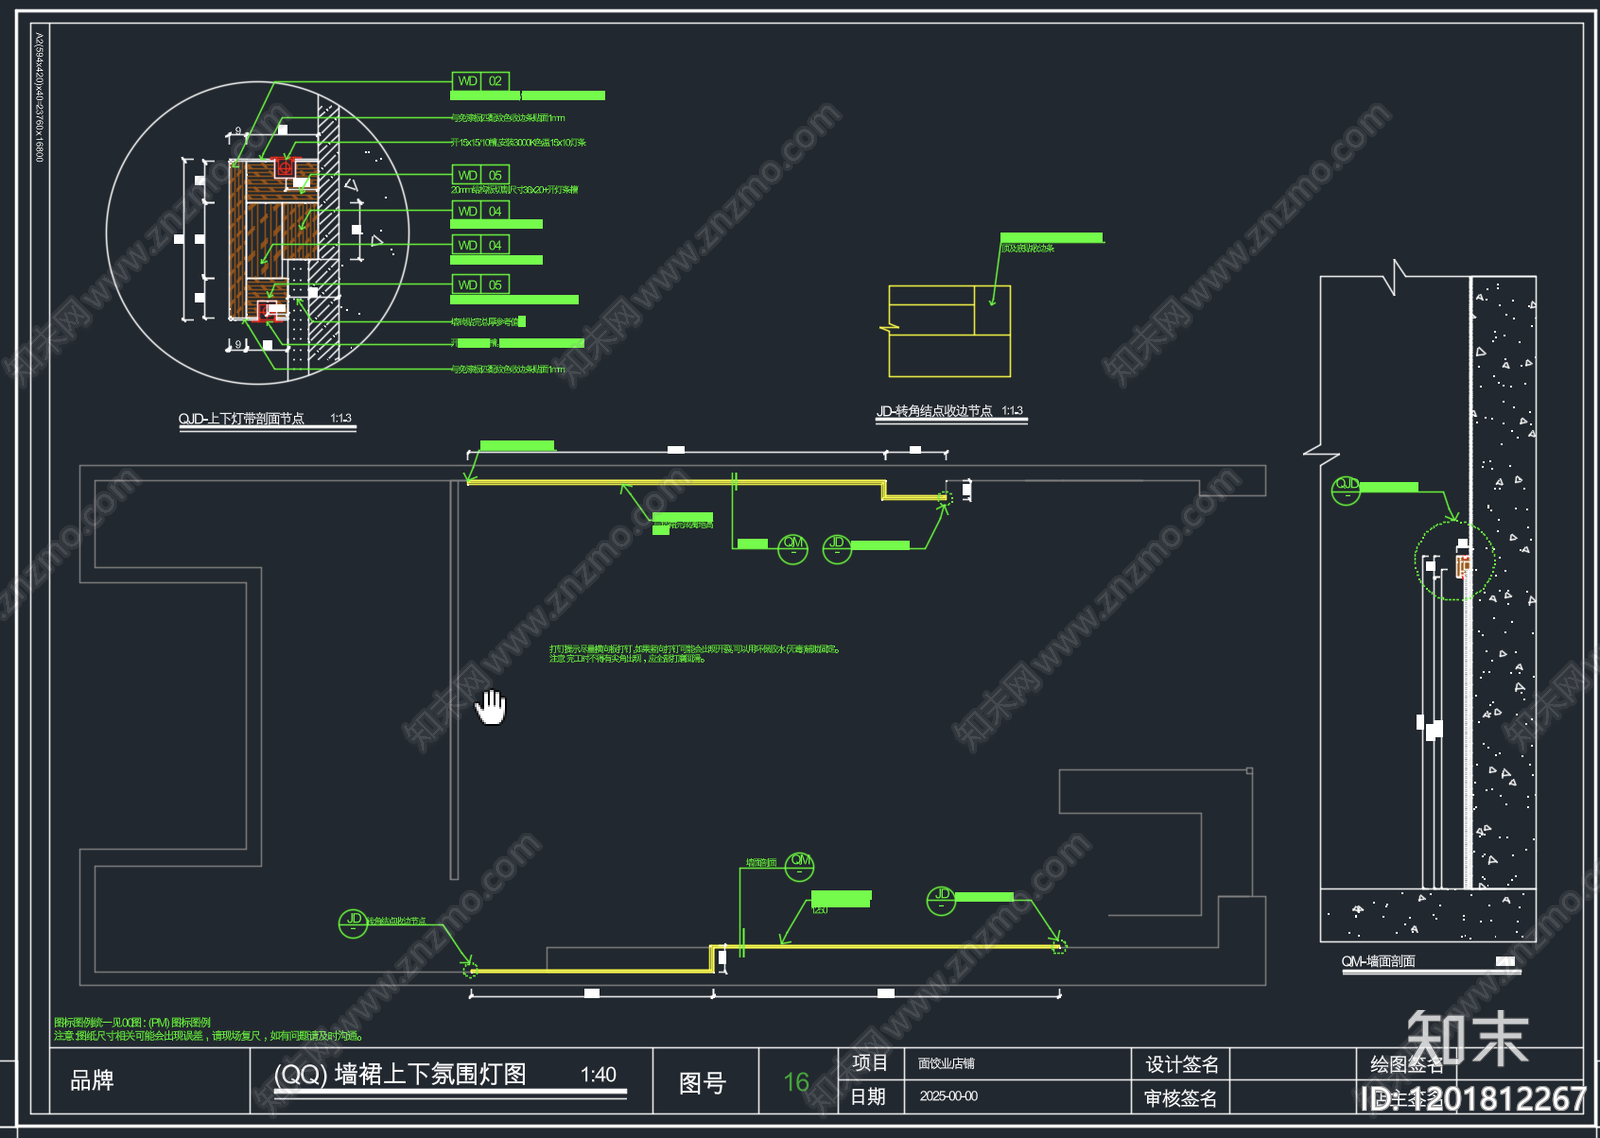
Task: Select the WD 05 tag above the 20mm note
Action: coord(481,175)
